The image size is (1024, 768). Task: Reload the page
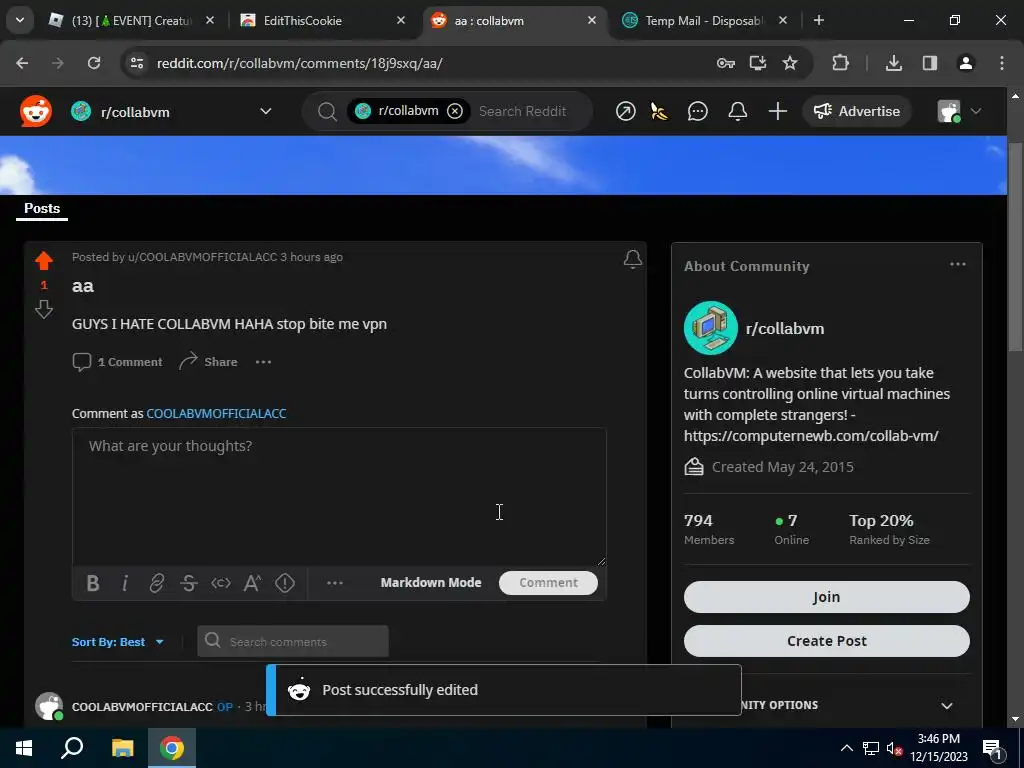(94, 63)
